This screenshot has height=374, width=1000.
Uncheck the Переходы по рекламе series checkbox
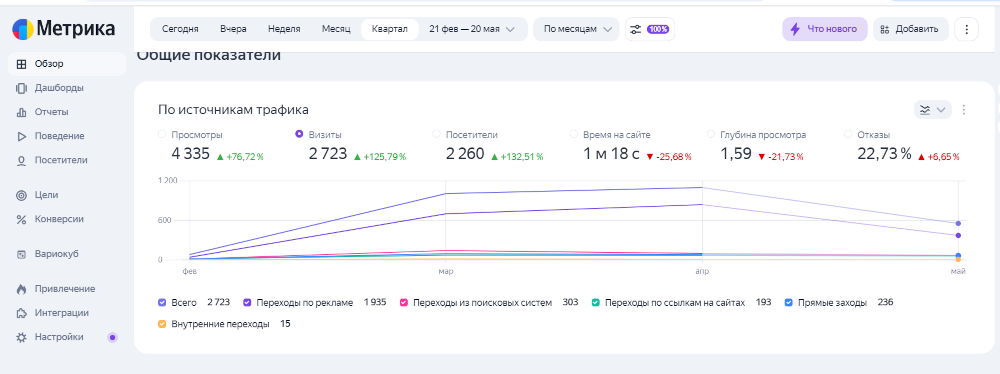coord(247,303)
